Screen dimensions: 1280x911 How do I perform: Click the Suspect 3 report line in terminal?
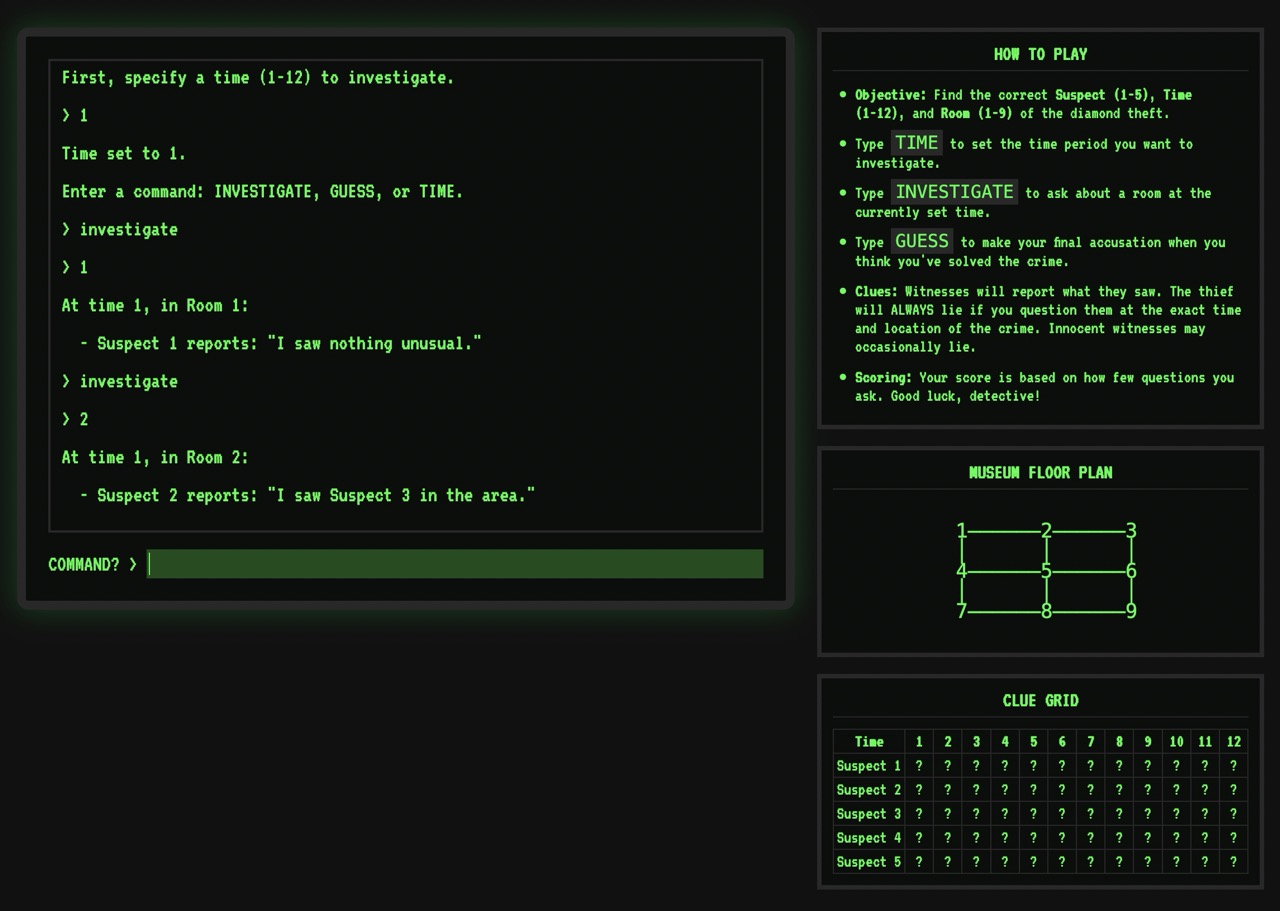point(315,495)
